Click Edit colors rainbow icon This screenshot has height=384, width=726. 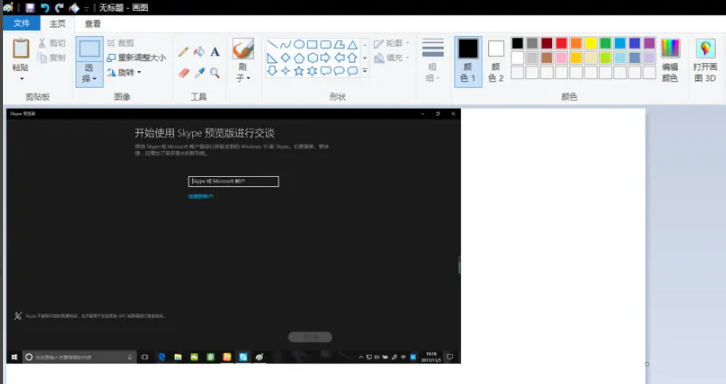tap(670, 48)
